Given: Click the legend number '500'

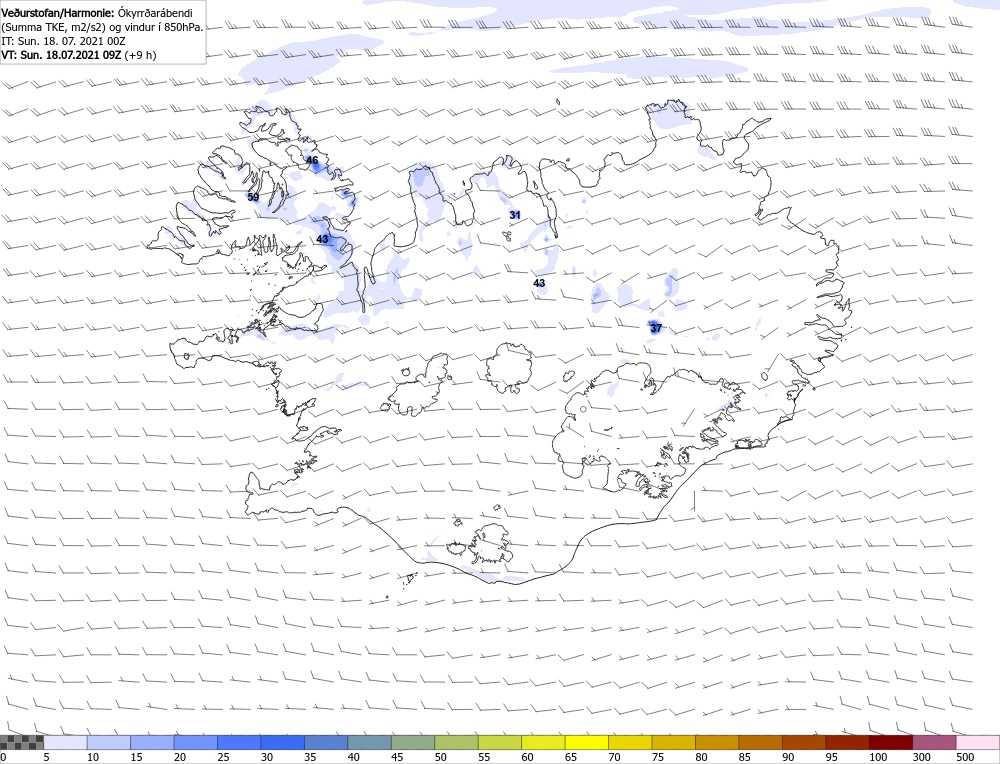Looking at the screenshot, I should pyautogui.click(x=965, y=757).
